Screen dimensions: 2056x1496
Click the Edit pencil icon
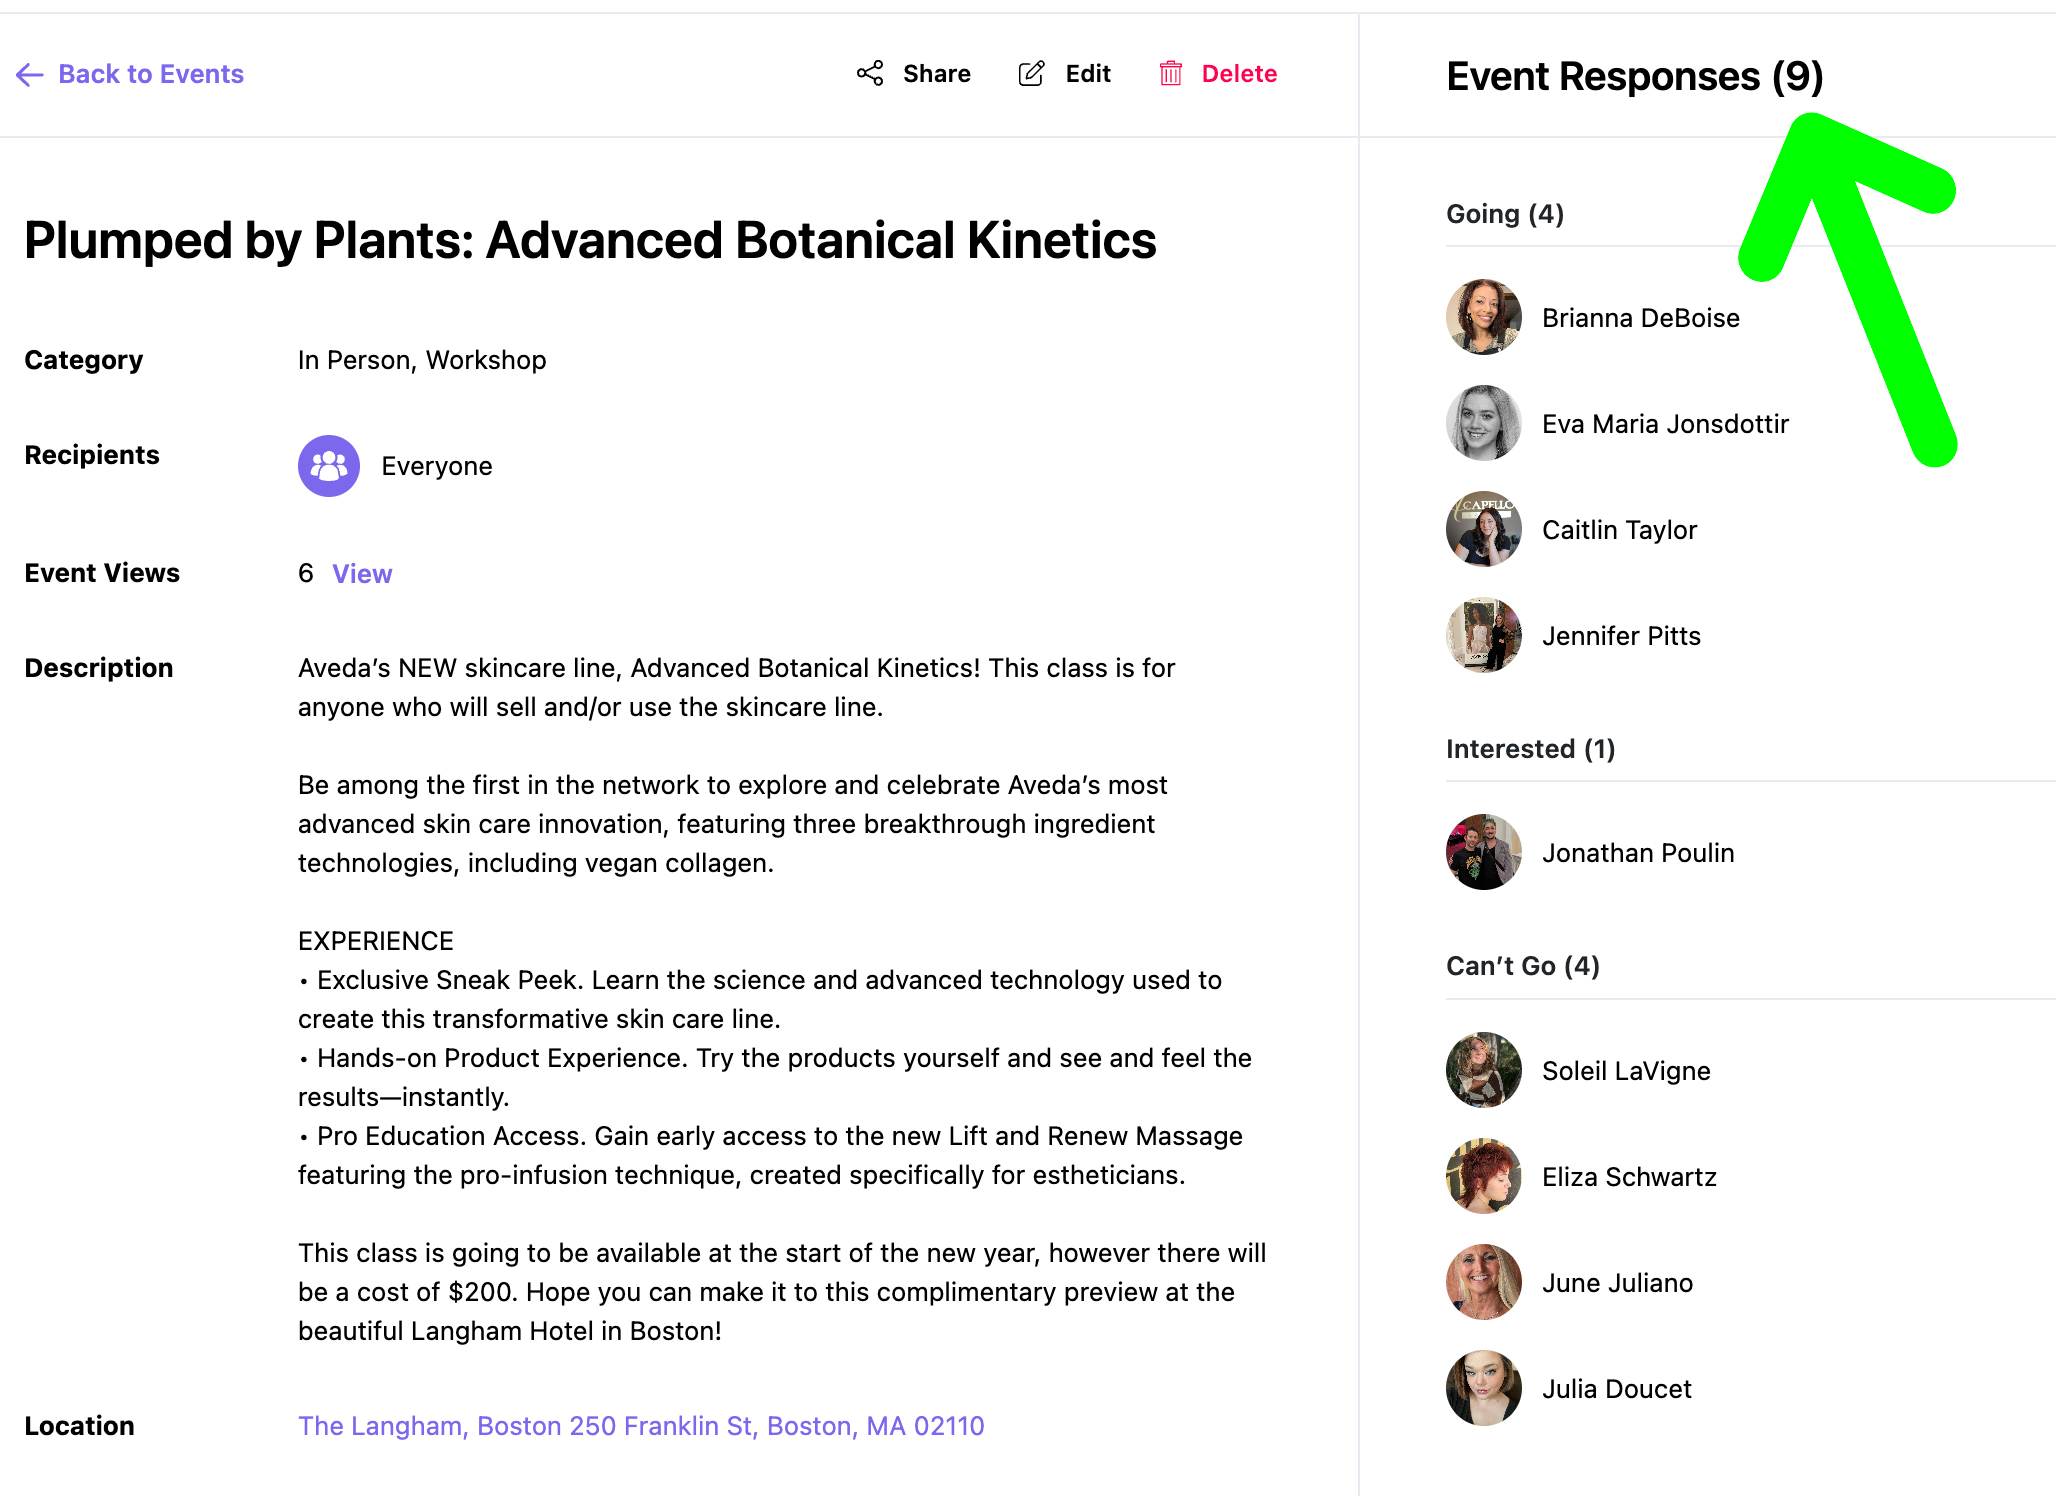point(1032,73)
